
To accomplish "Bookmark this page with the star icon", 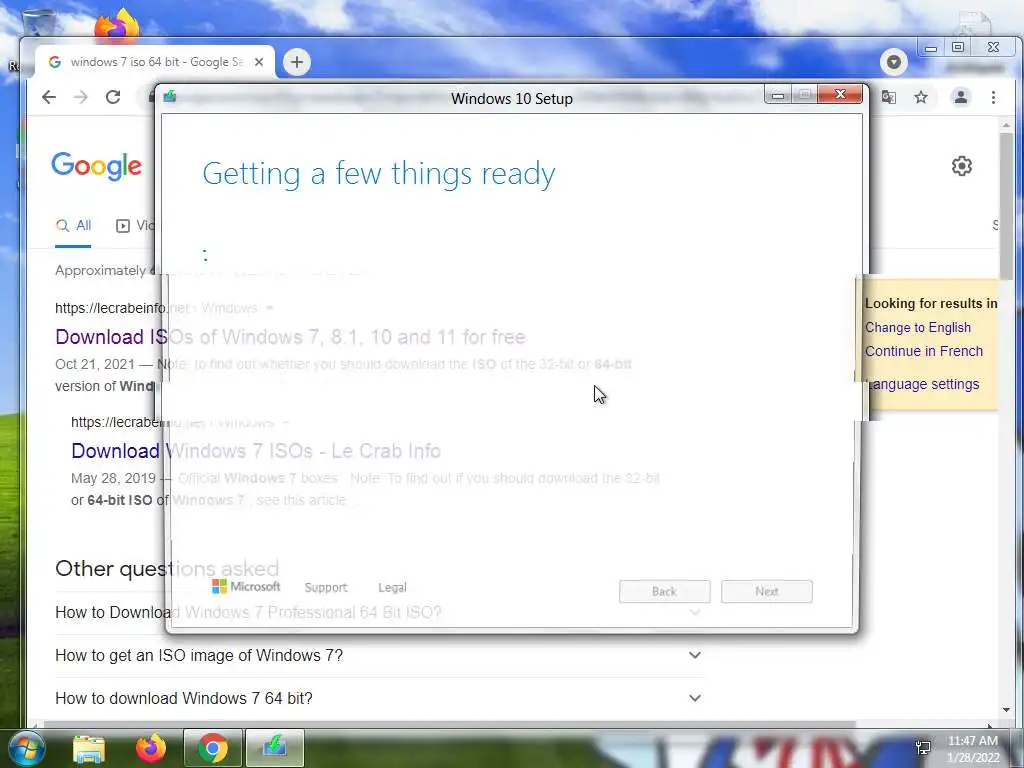I will pos(921,97).
